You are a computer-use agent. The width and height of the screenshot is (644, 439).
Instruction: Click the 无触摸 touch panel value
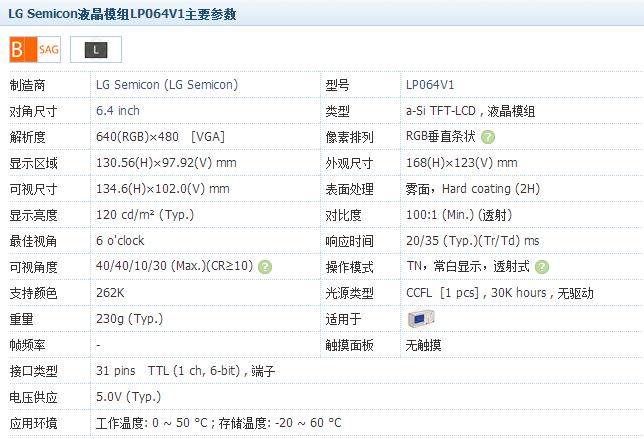click(423, 345)
